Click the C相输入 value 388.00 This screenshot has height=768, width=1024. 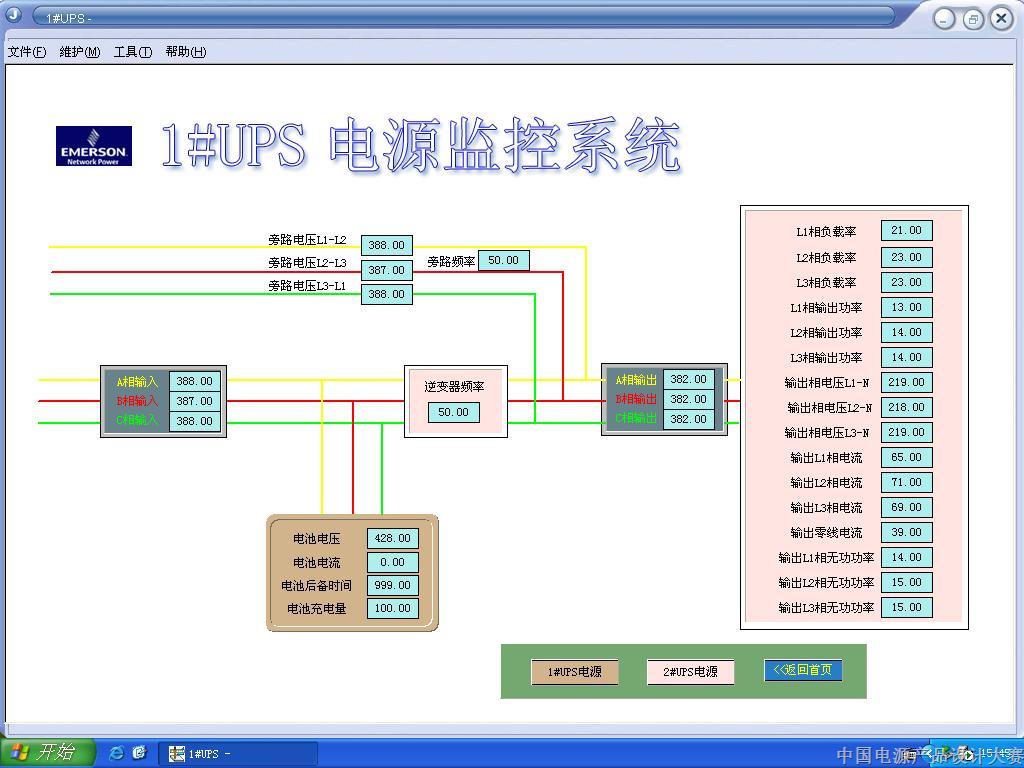click(195, 421)
